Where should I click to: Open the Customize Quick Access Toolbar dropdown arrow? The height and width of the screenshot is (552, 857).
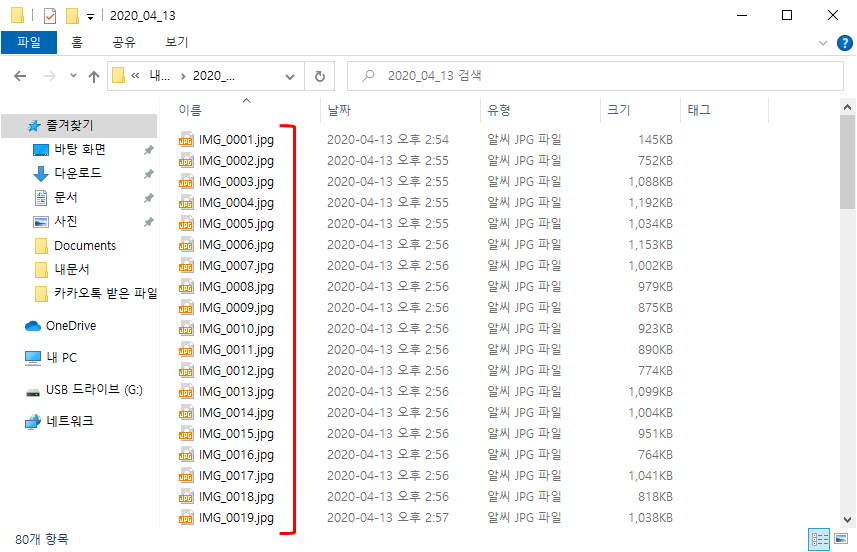[x=91, y=17]
